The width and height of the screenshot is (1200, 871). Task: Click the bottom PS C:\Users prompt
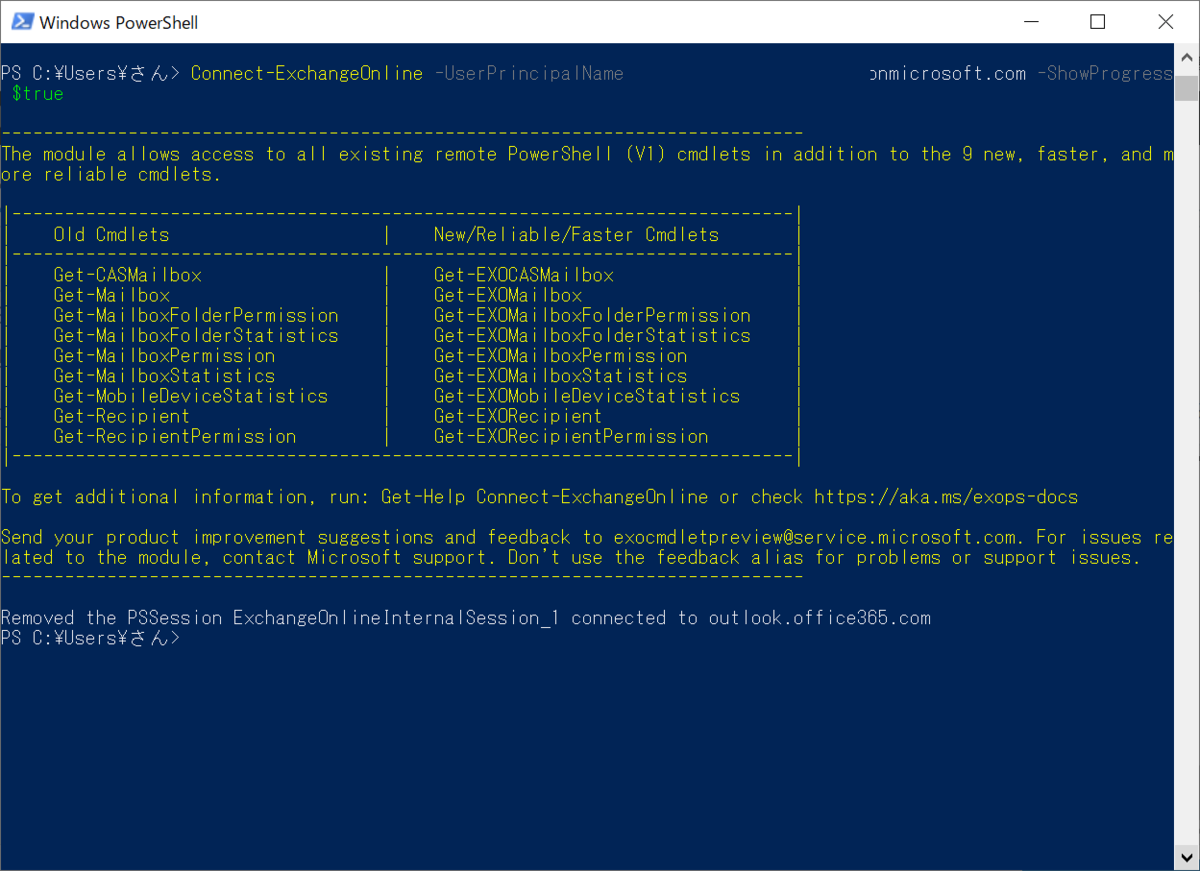tap(90, 638)
